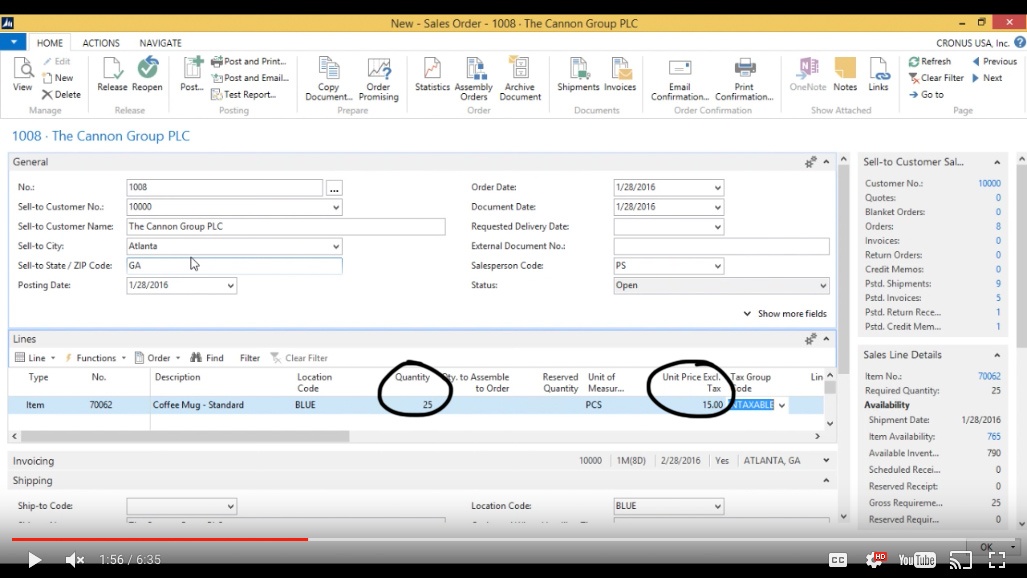Viewport: 1027px width, 578px height.
Task: Open the application dropdown menu button
Action: pos(13,42)
